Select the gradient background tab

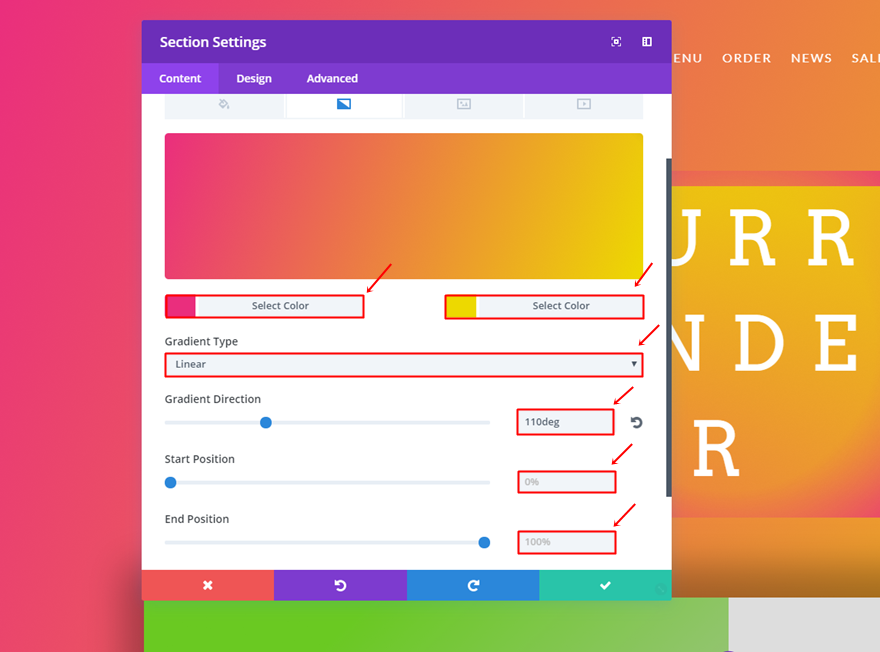click(343, 105)
